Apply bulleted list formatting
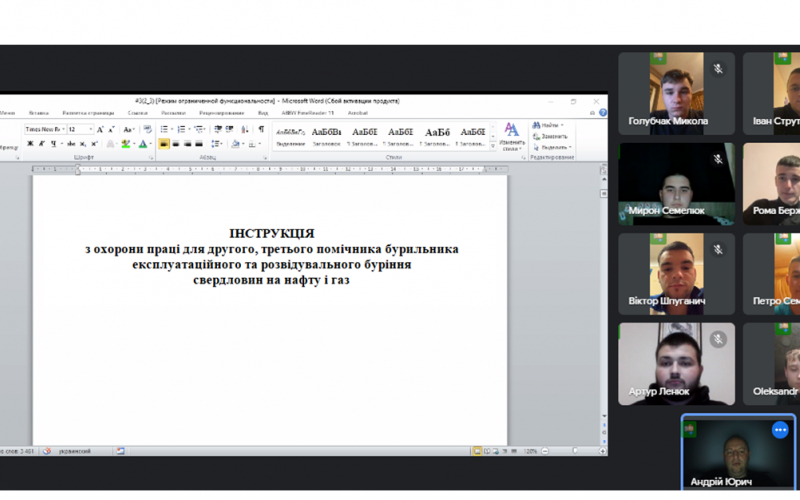 pos(164,129)
